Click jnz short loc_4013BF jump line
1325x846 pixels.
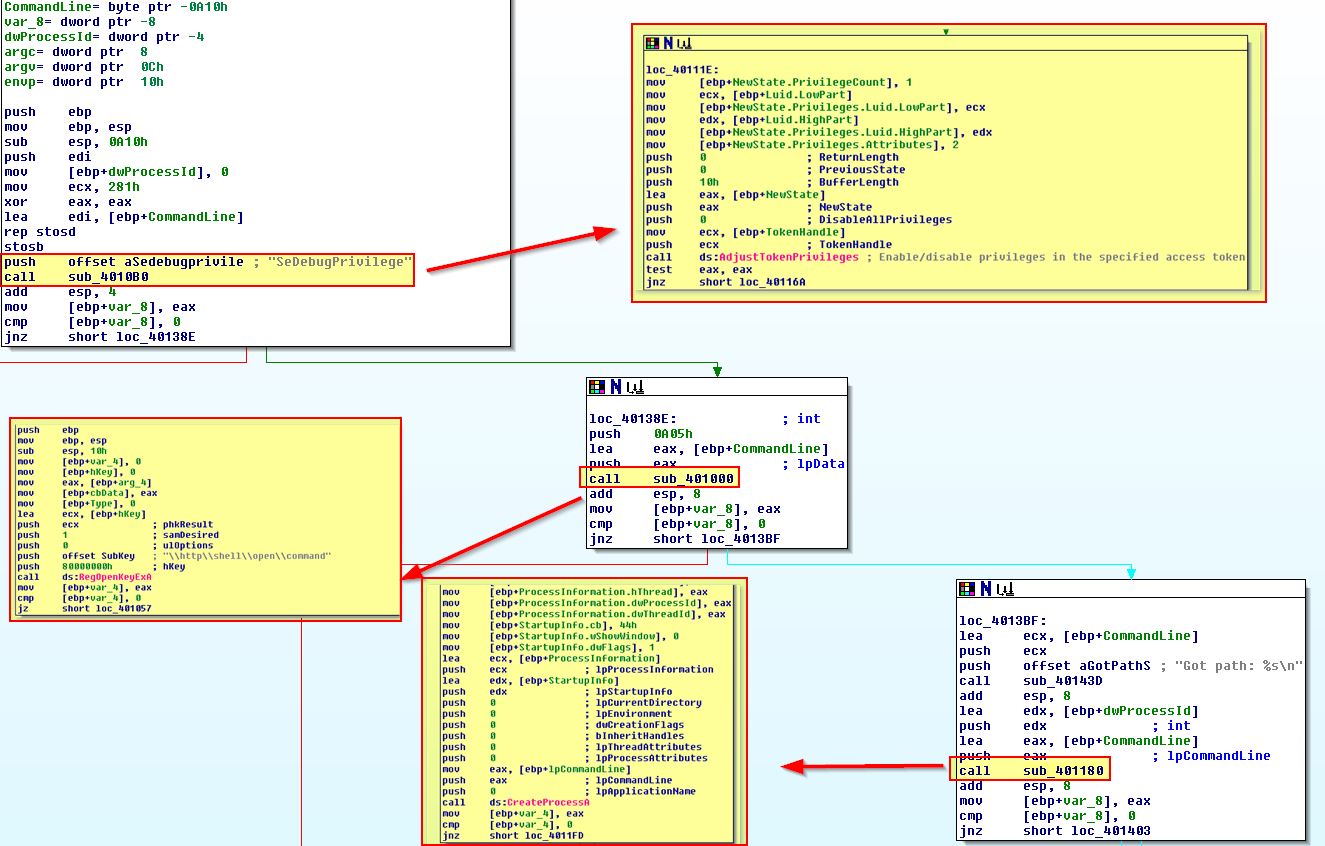point(685,539)
